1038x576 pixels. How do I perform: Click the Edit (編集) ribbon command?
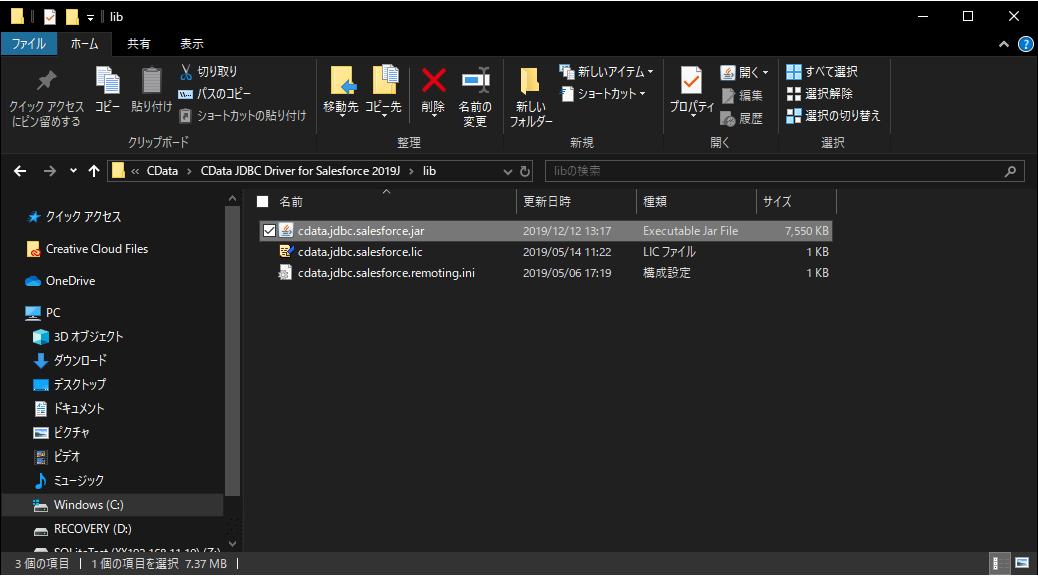click(742, 95)
